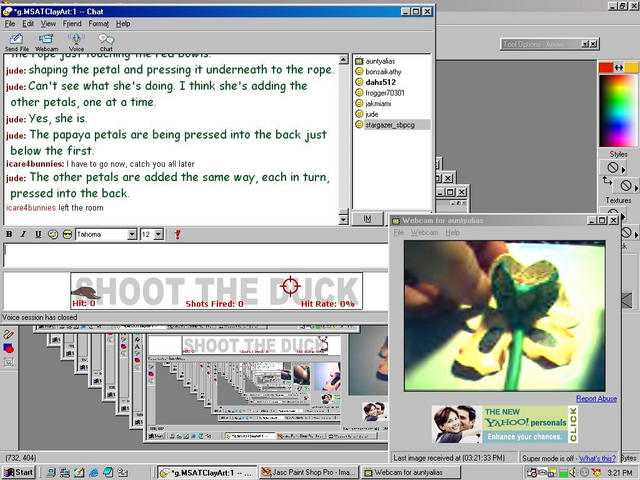This screenshot has width=640, height=480.
Task: Click in the chat message input box
Action: pyautogui.click(x=195, y=256)
